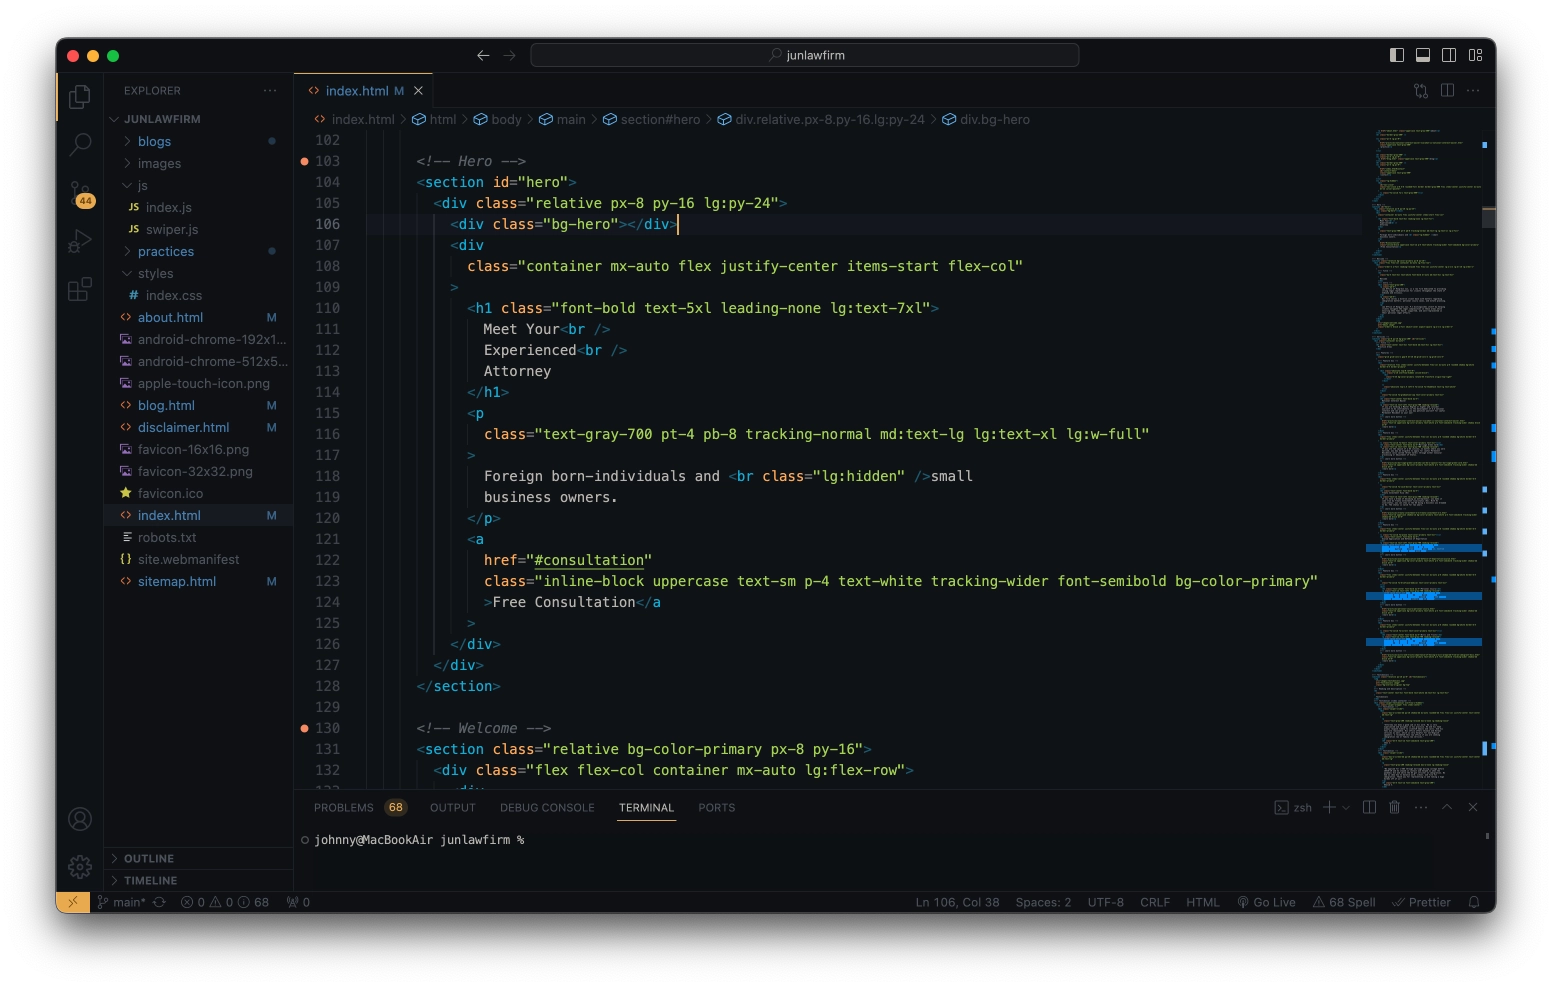
Task: Switch to the TERMINAL tab
Action: pyautogui.click(x=646, y=807)
